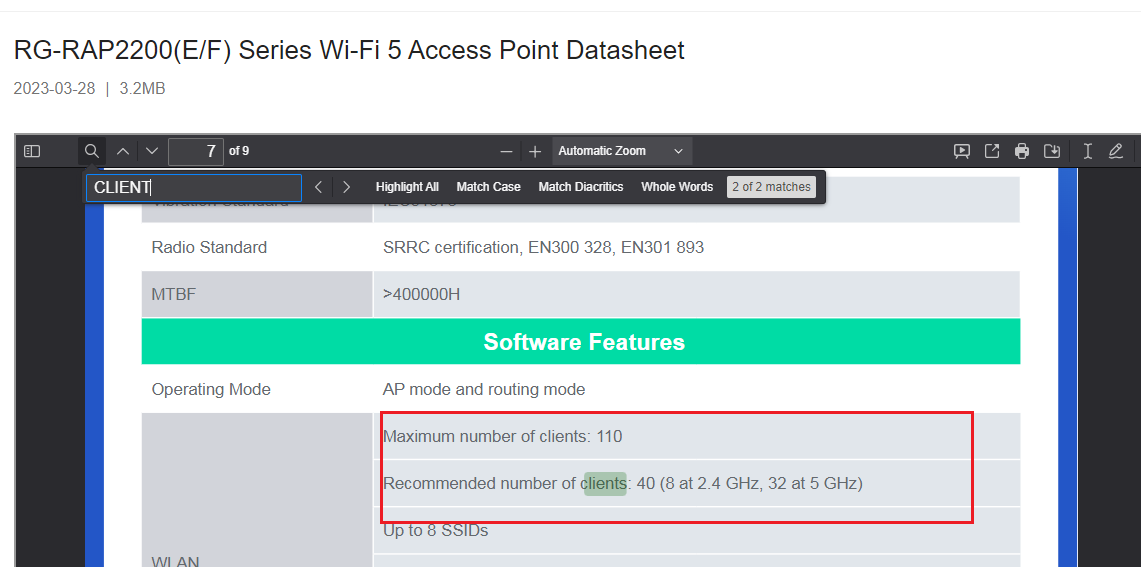Click the 'of 9' page count
The height and width of the screenshot is (567, 1141).
click(x=239, y=151)
